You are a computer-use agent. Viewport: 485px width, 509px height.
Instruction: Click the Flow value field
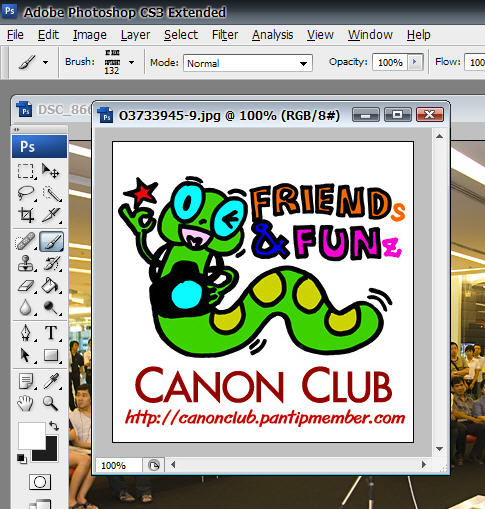(475, 62)
